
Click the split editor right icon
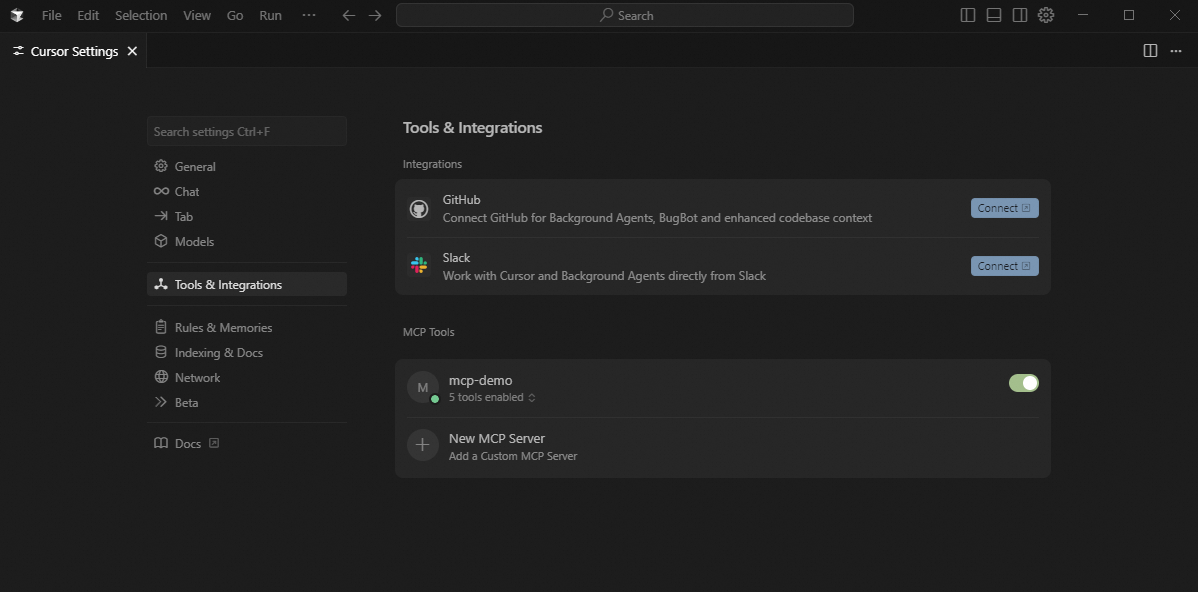coord(1150,51)
